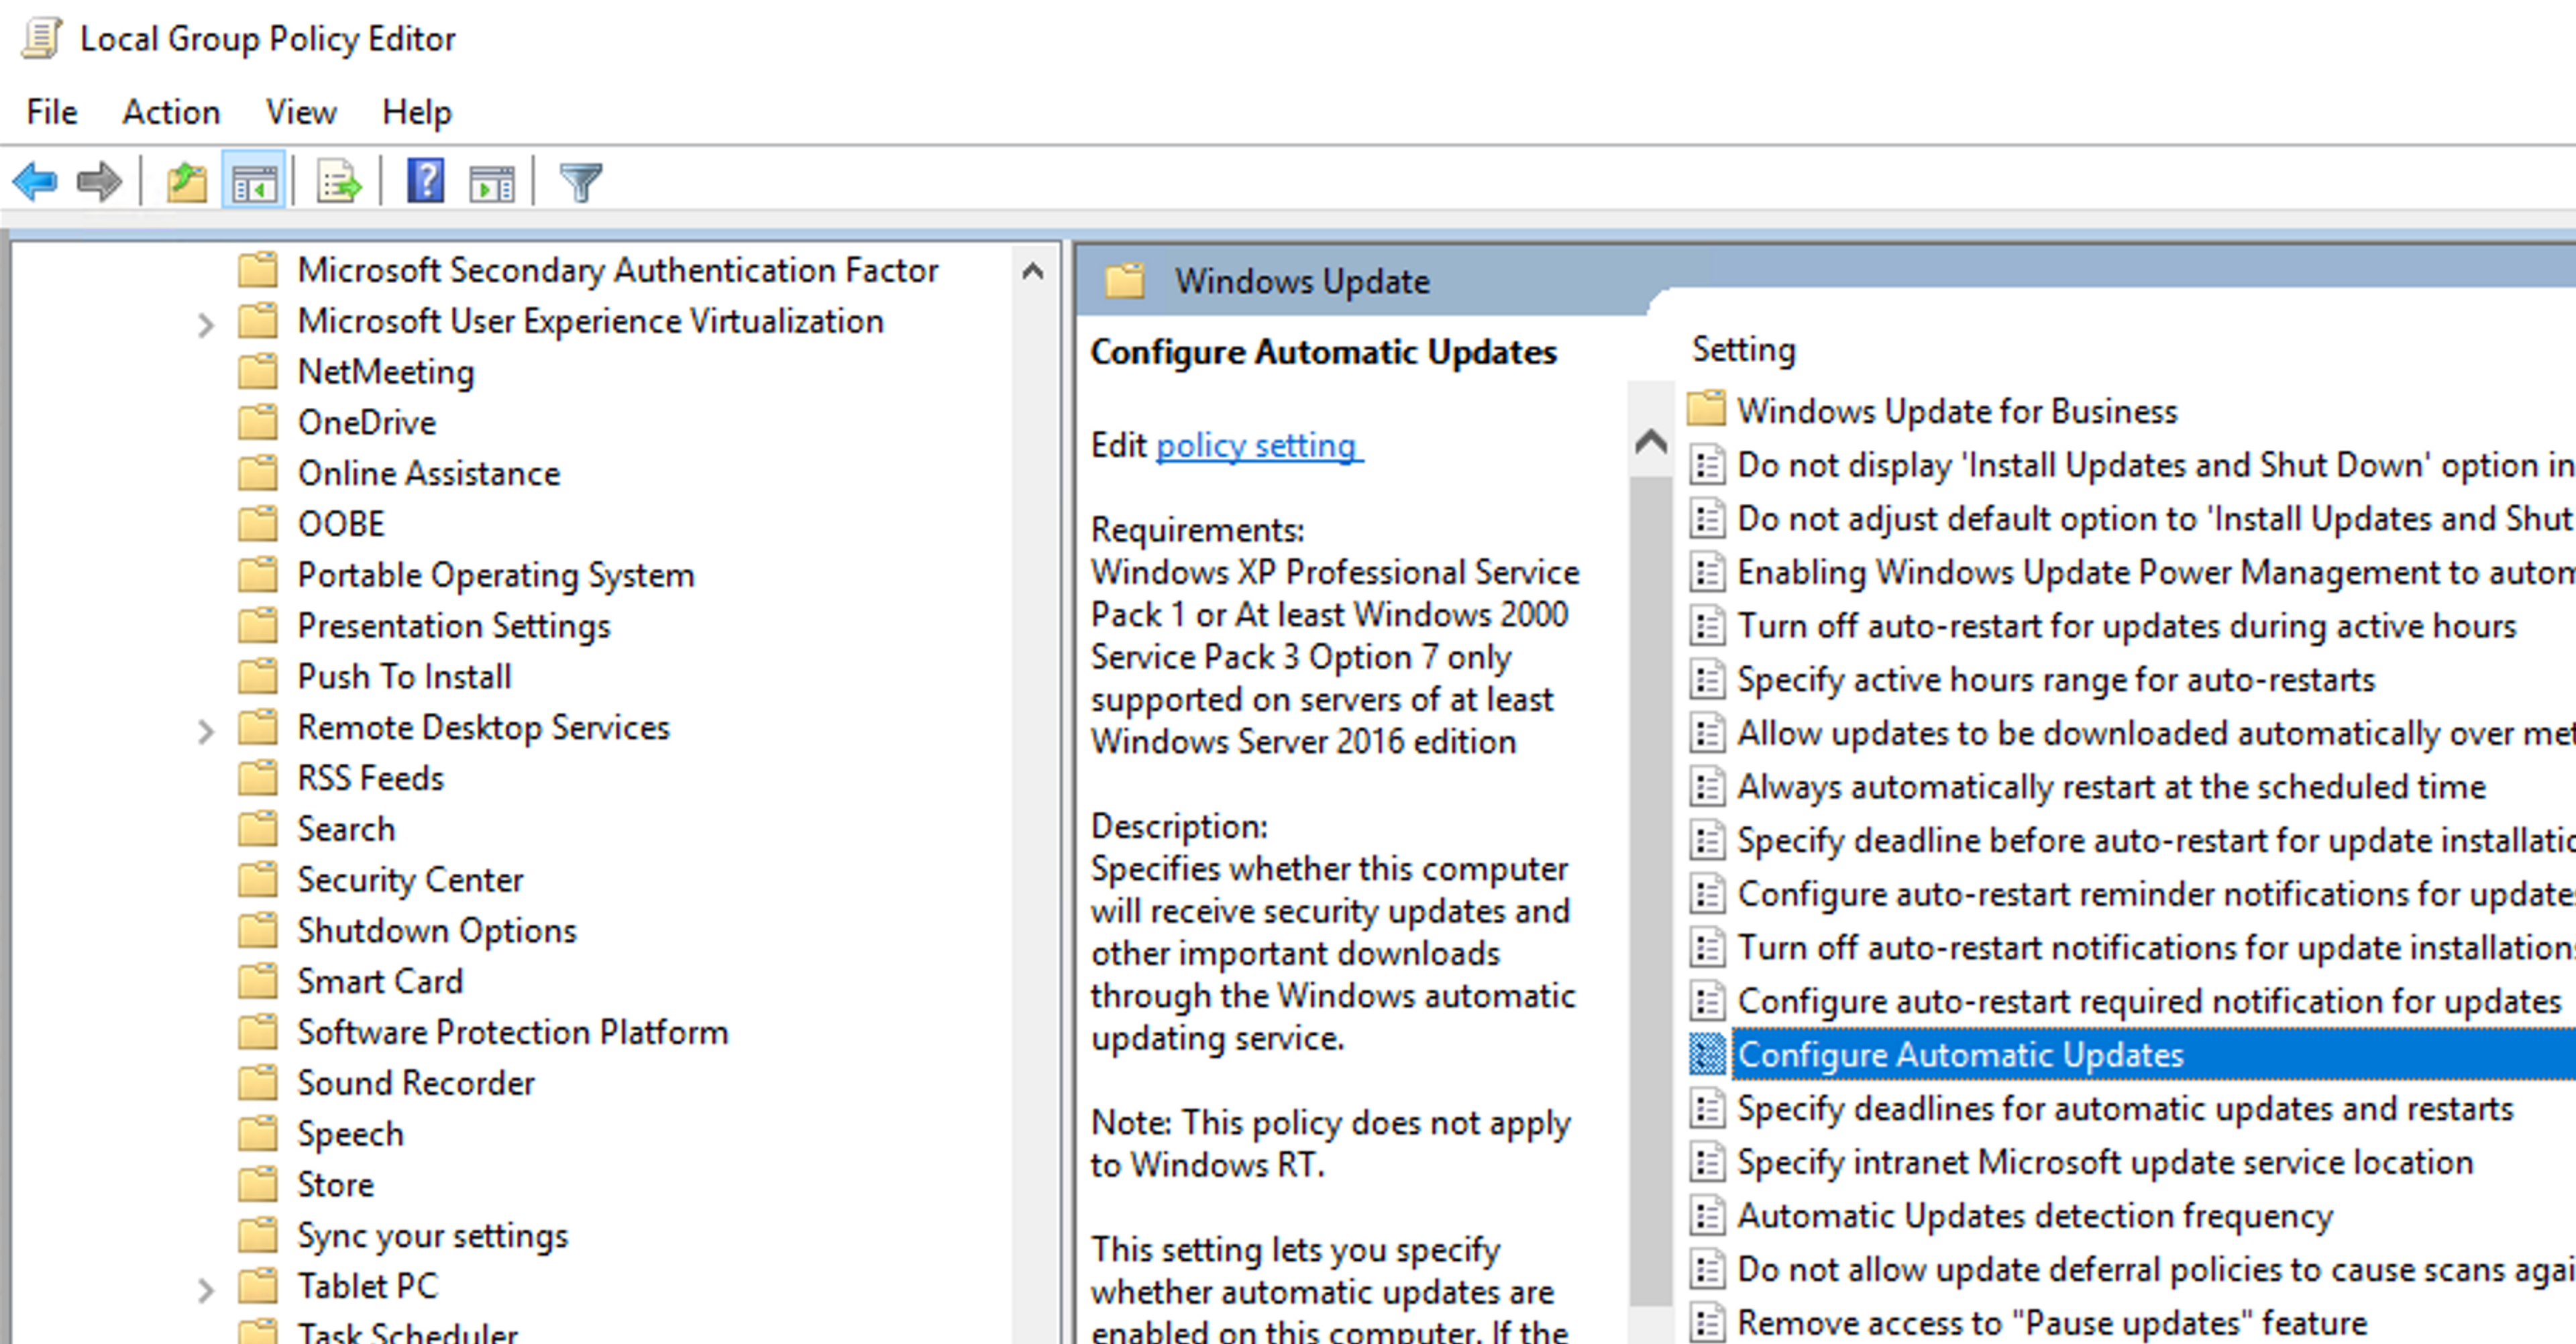Click the tree pane scroll up arrow
This screenshot has height=1344, width=2576.
[1033, 271]
